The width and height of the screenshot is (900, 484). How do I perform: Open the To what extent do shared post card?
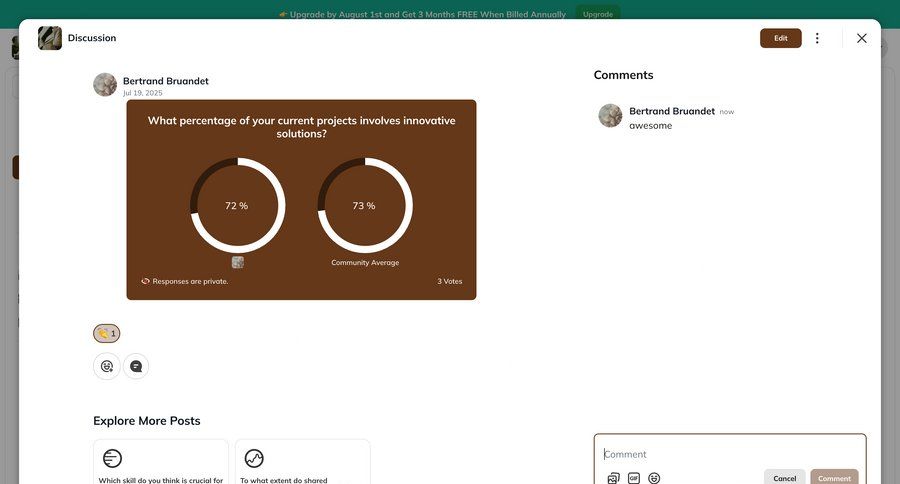click(302, 462)
